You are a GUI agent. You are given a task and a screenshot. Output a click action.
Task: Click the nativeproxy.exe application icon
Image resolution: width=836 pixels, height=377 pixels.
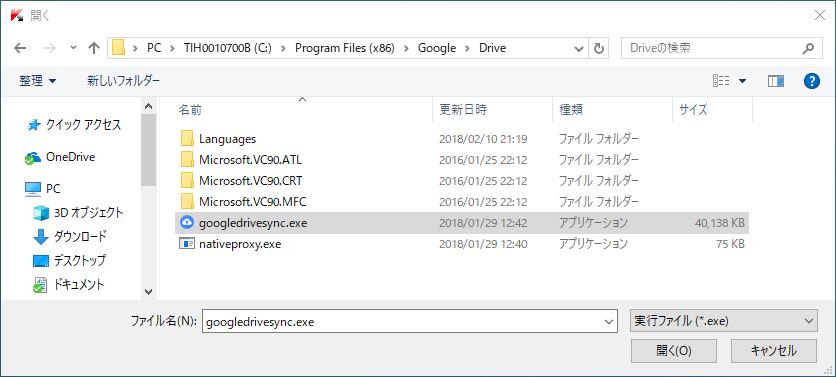tap(187, 244)
